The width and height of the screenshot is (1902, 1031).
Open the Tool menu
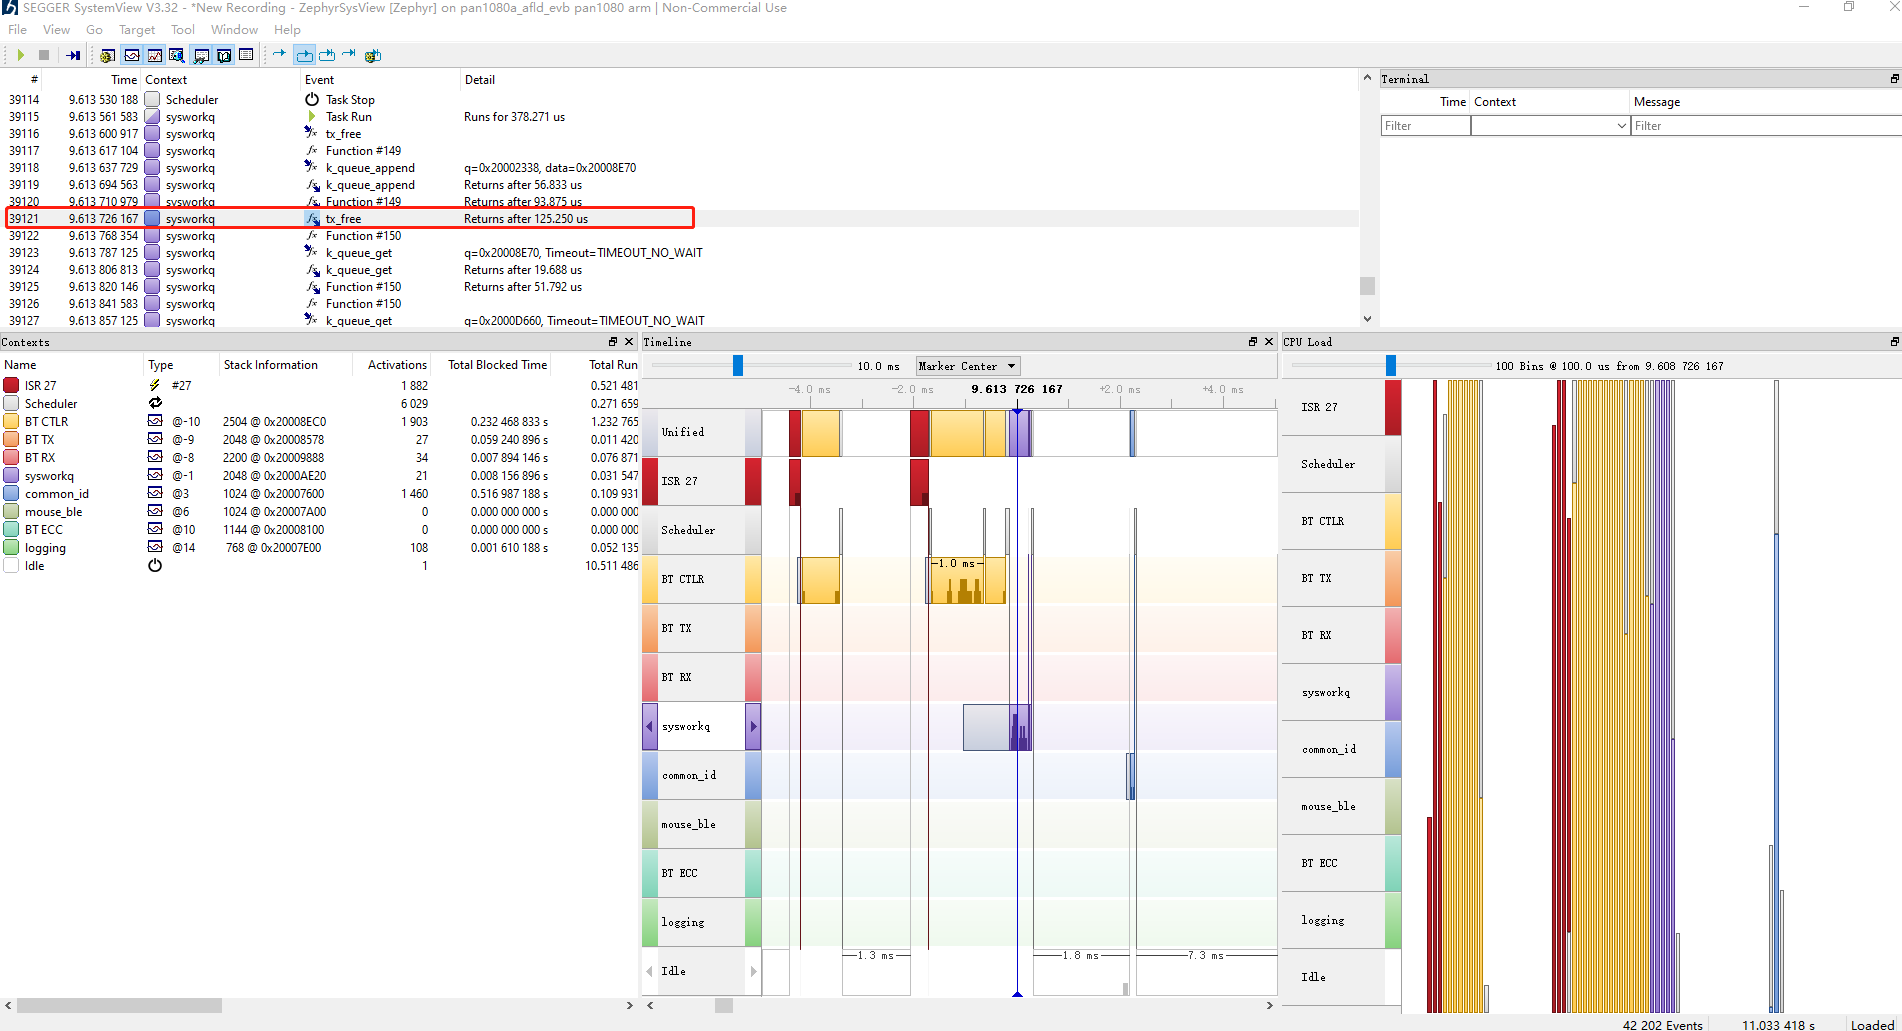pyautogui.click(x=182, y=30)
